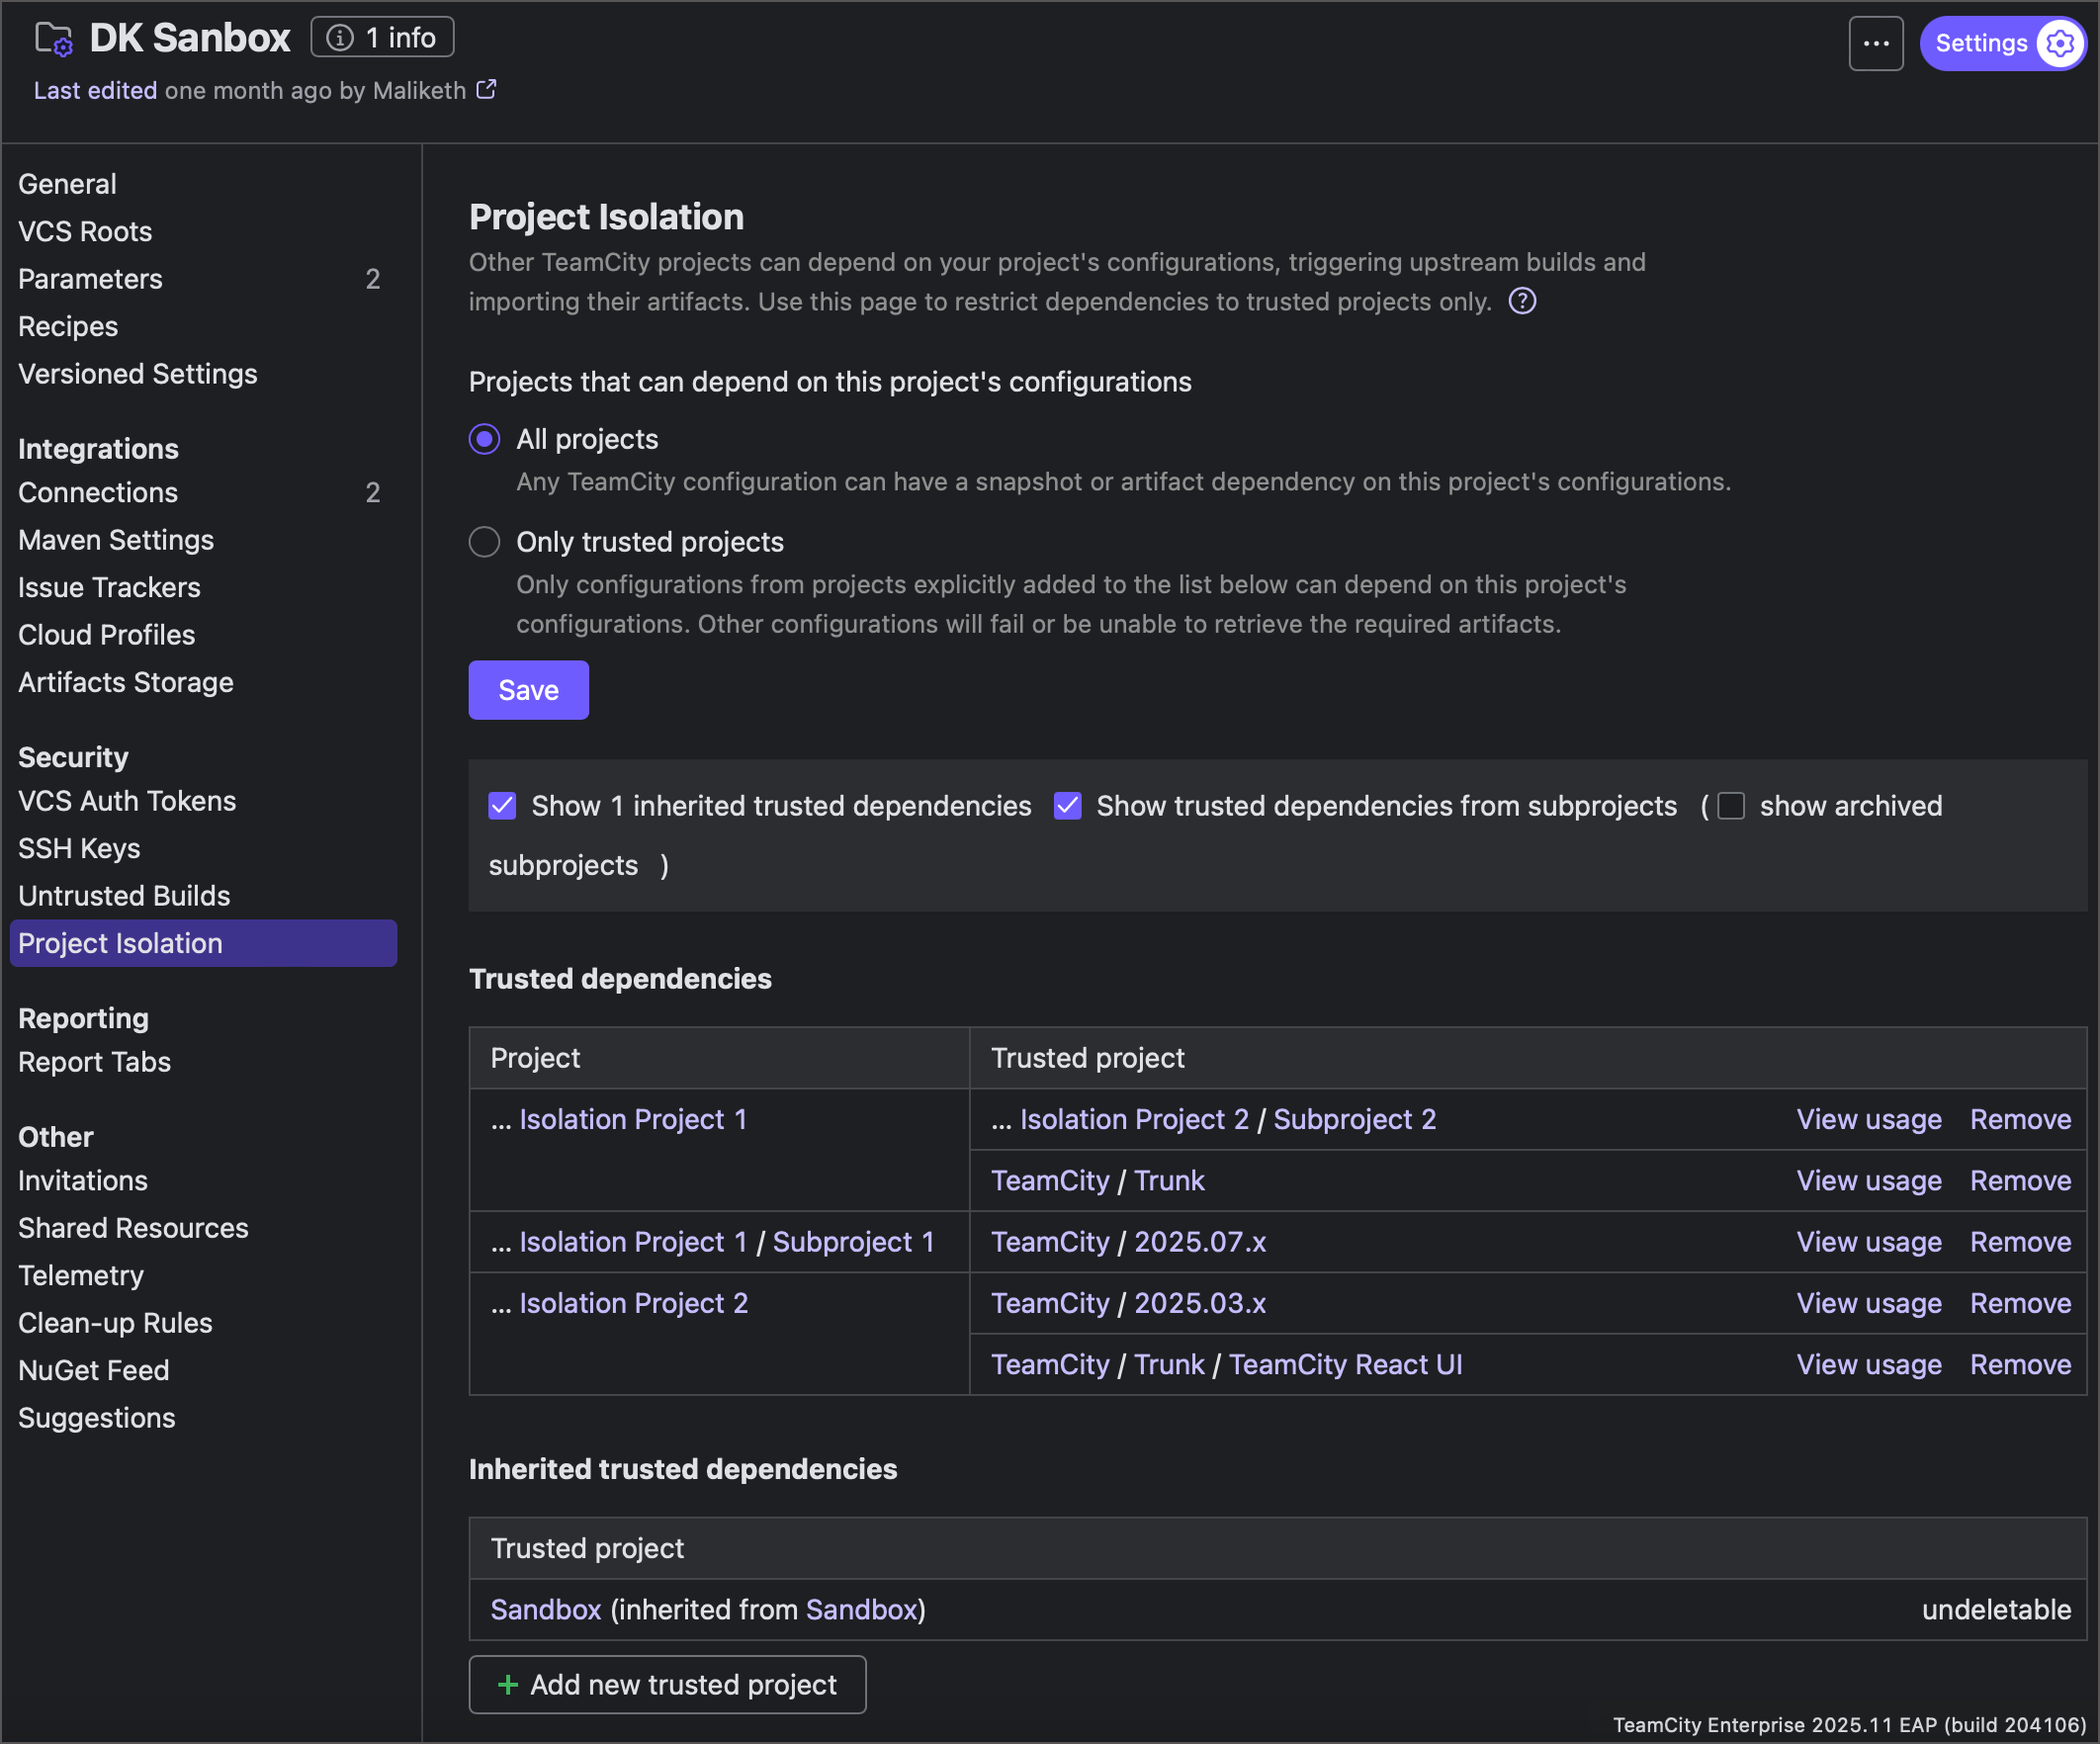Select the Only trusted projects radio button

click(x=484, y=541)
